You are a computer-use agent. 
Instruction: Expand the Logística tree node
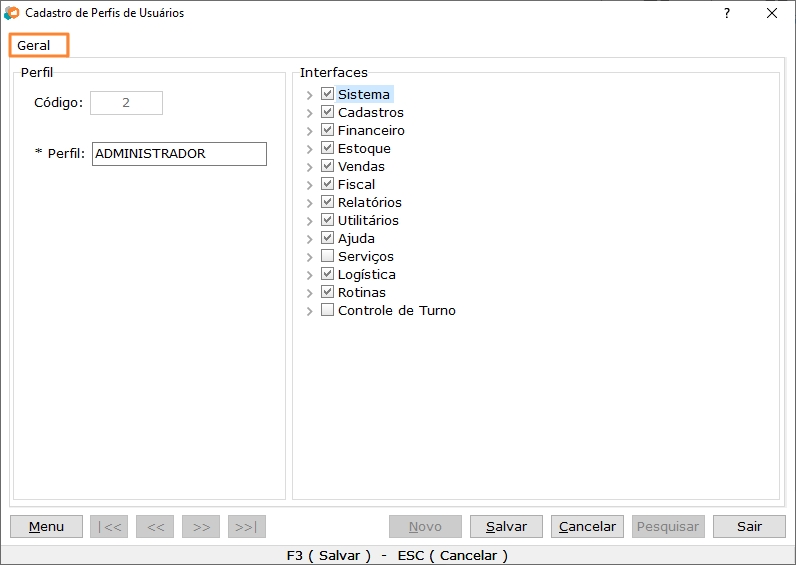(310, 275)
